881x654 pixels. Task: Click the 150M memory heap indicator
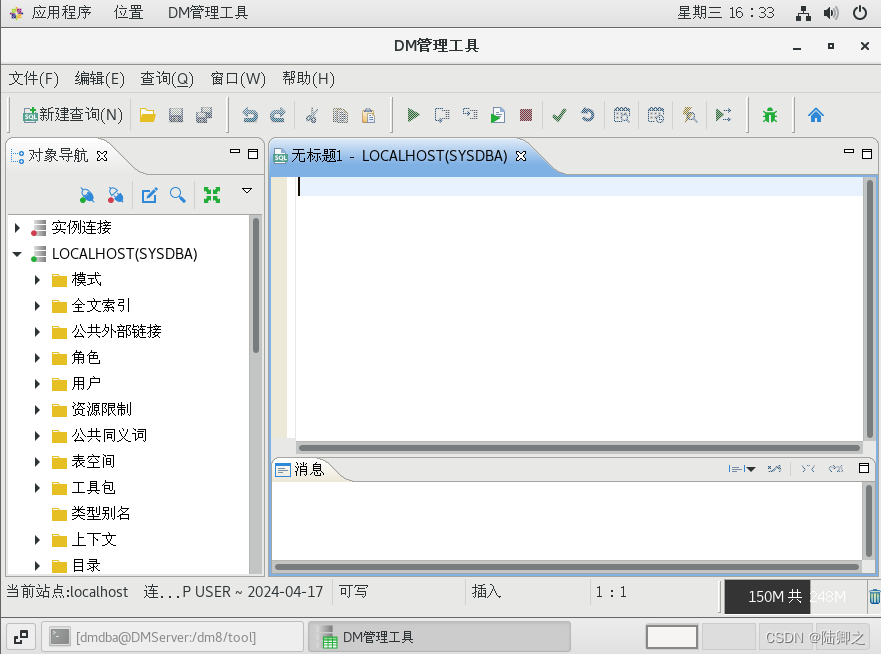[x=794, y=596]
